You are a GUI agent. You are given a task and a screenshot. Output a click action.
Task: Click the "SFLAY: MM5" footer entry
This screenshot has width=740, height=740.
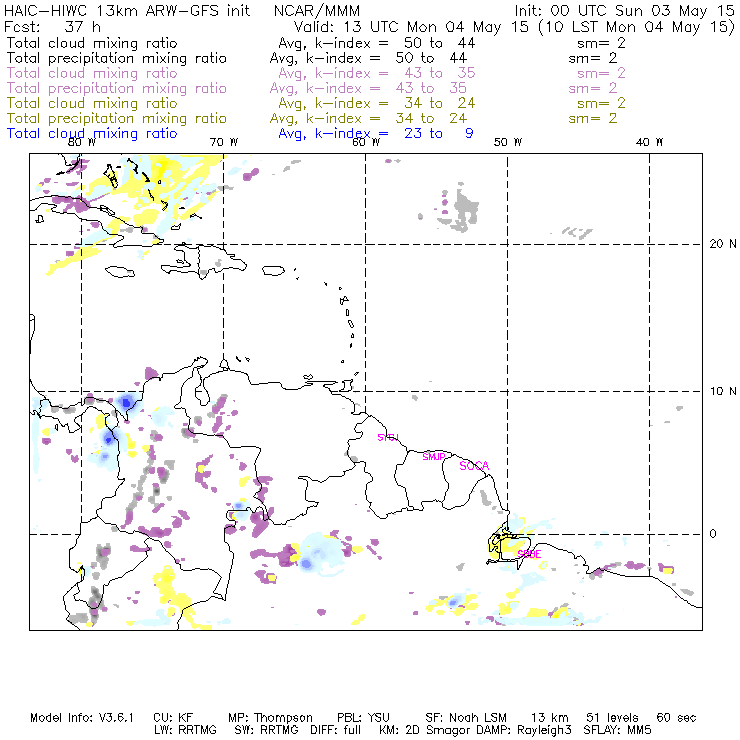pos(617,730)
